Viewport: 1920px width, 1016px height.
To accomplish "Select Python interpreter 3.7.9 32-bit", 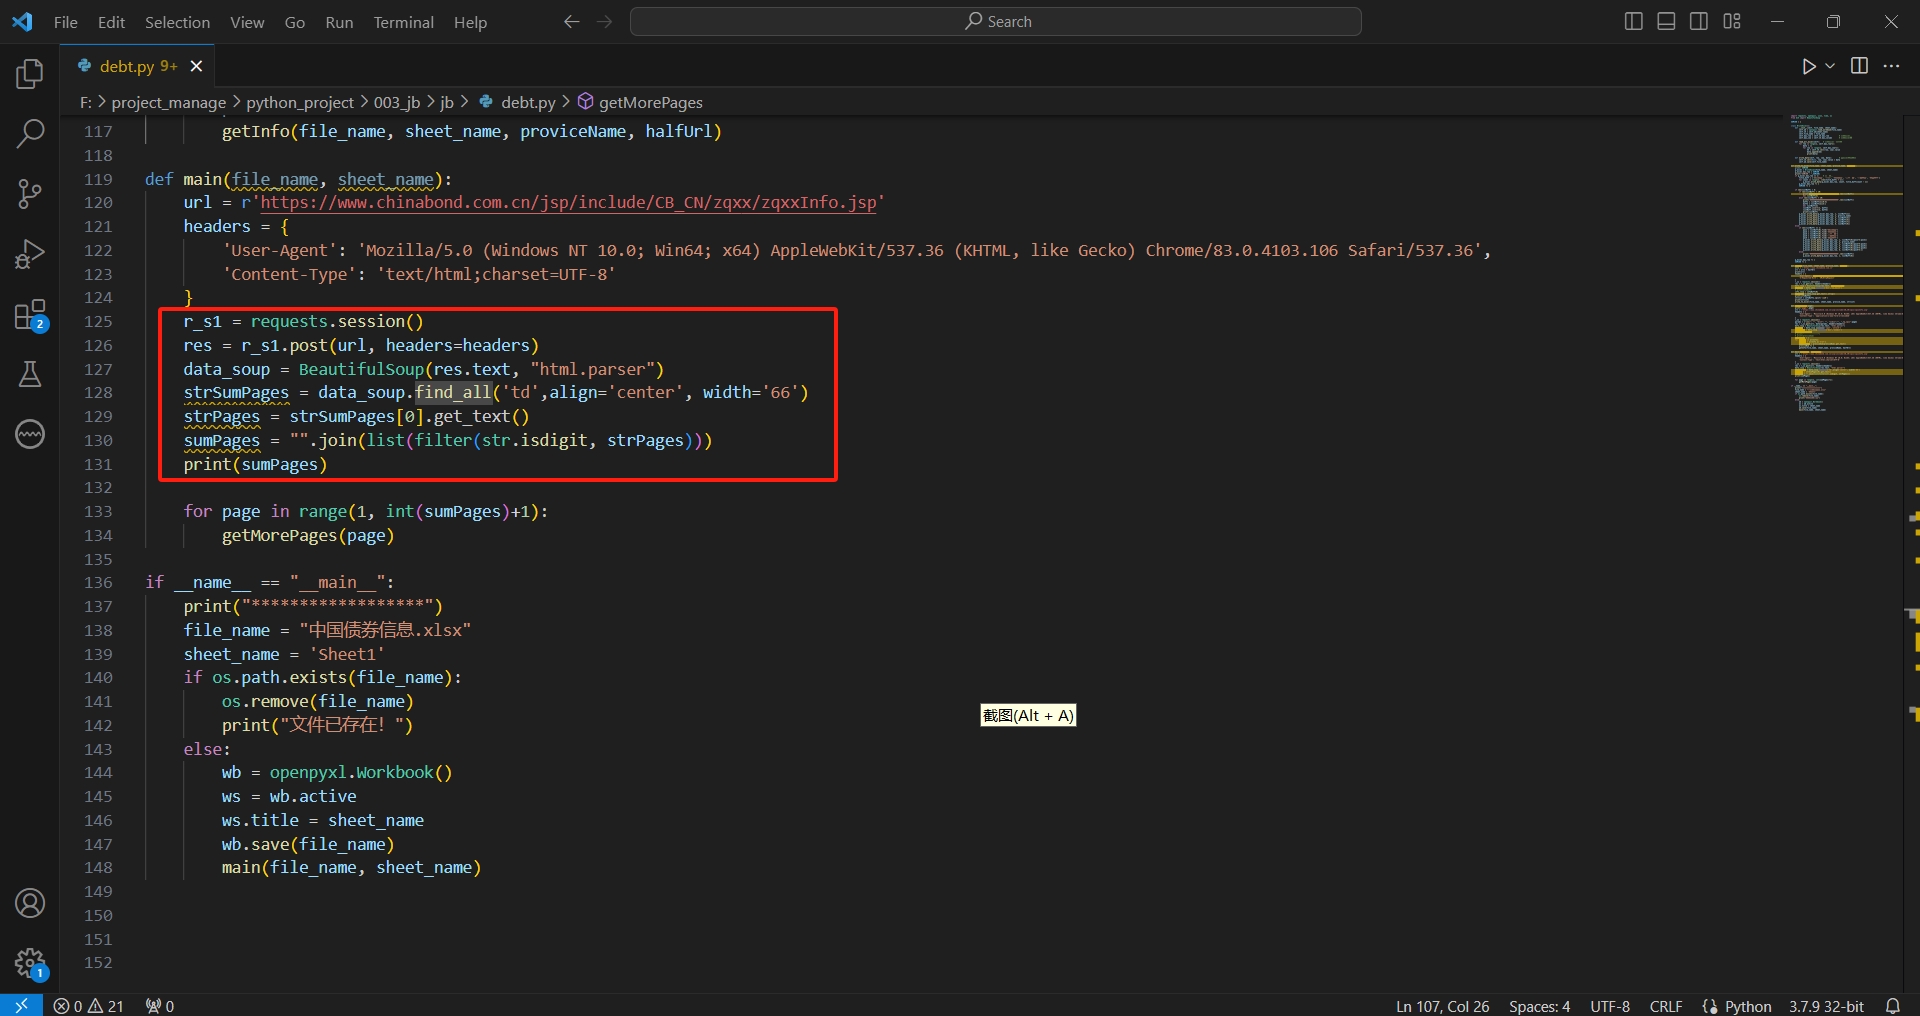I will pos(1826,1006).
